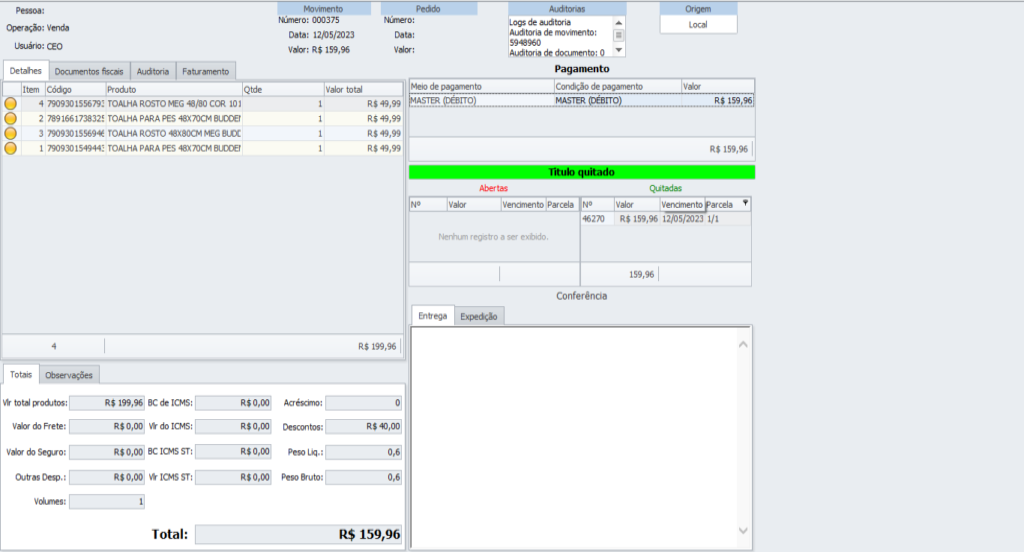Click the Entrega text area scroll down arrow
This screenshot has height=552, width=1024.
pyautogui.click(x=743, y=530)
